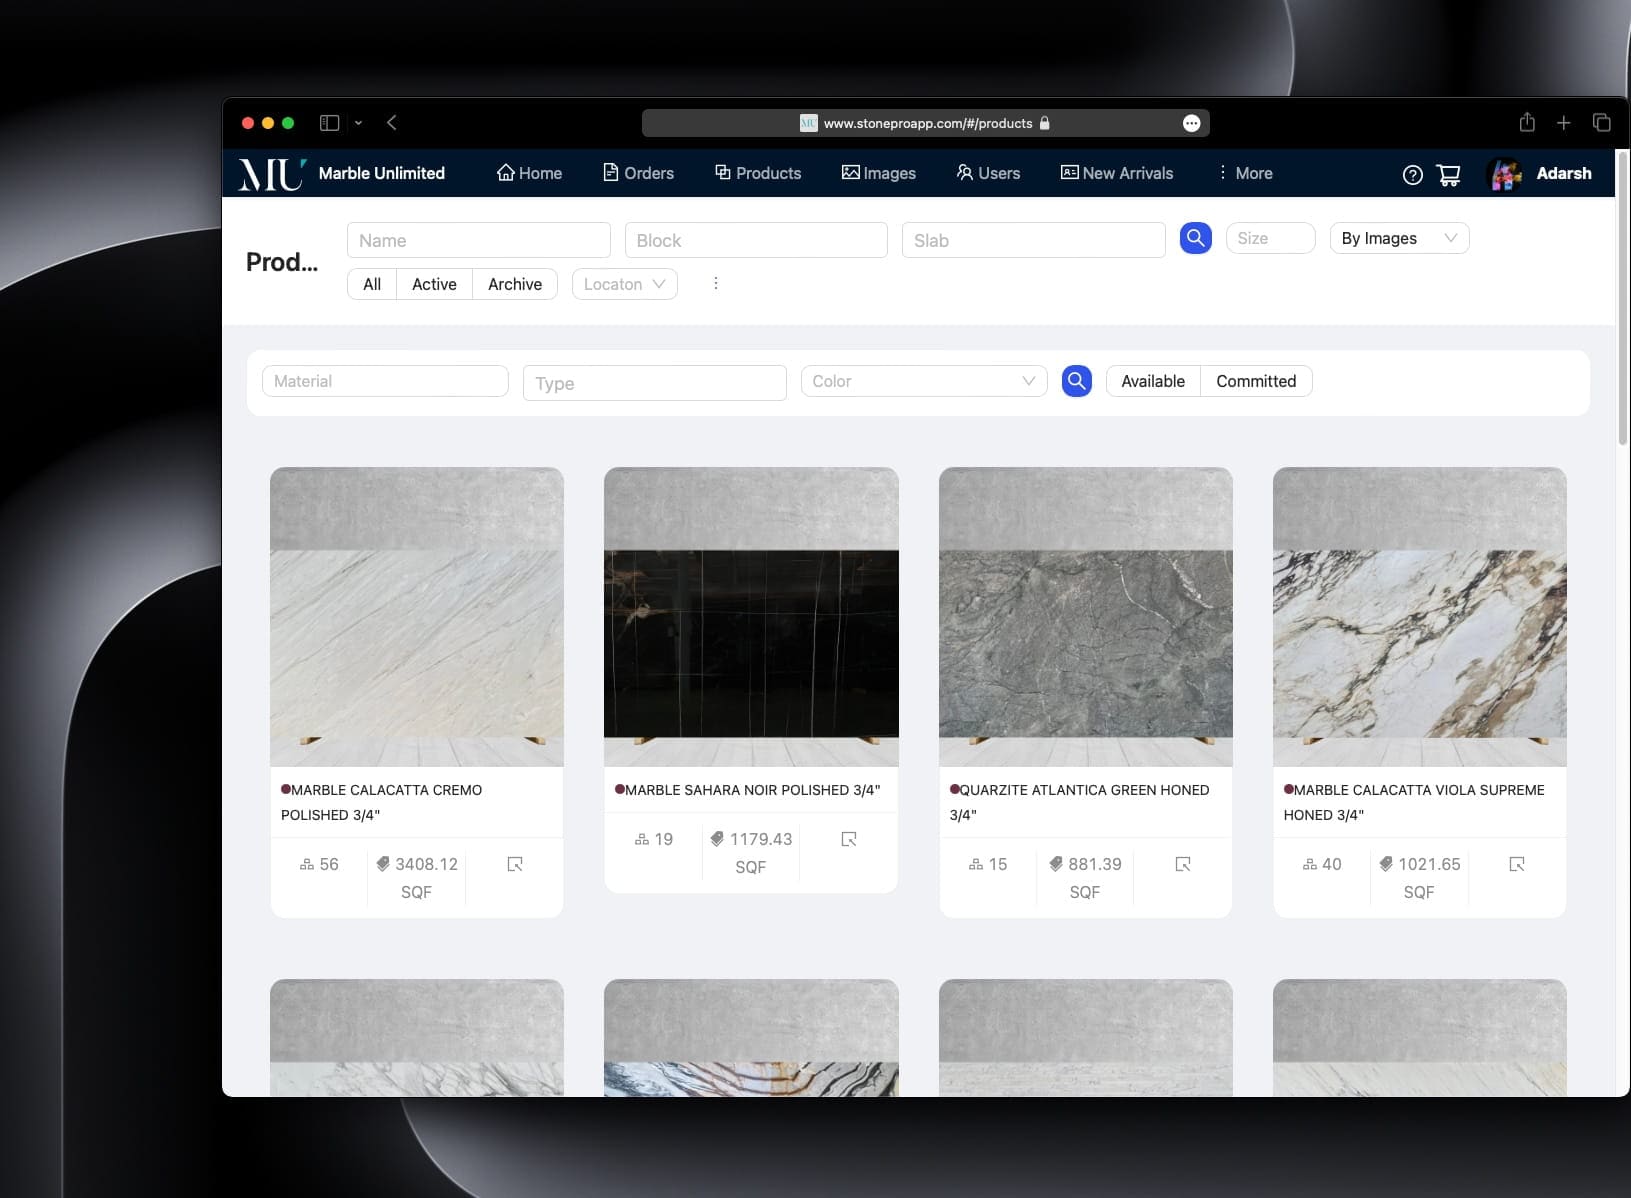Focus the Type input field
1631x1198 pixels.
pos(655,383)
